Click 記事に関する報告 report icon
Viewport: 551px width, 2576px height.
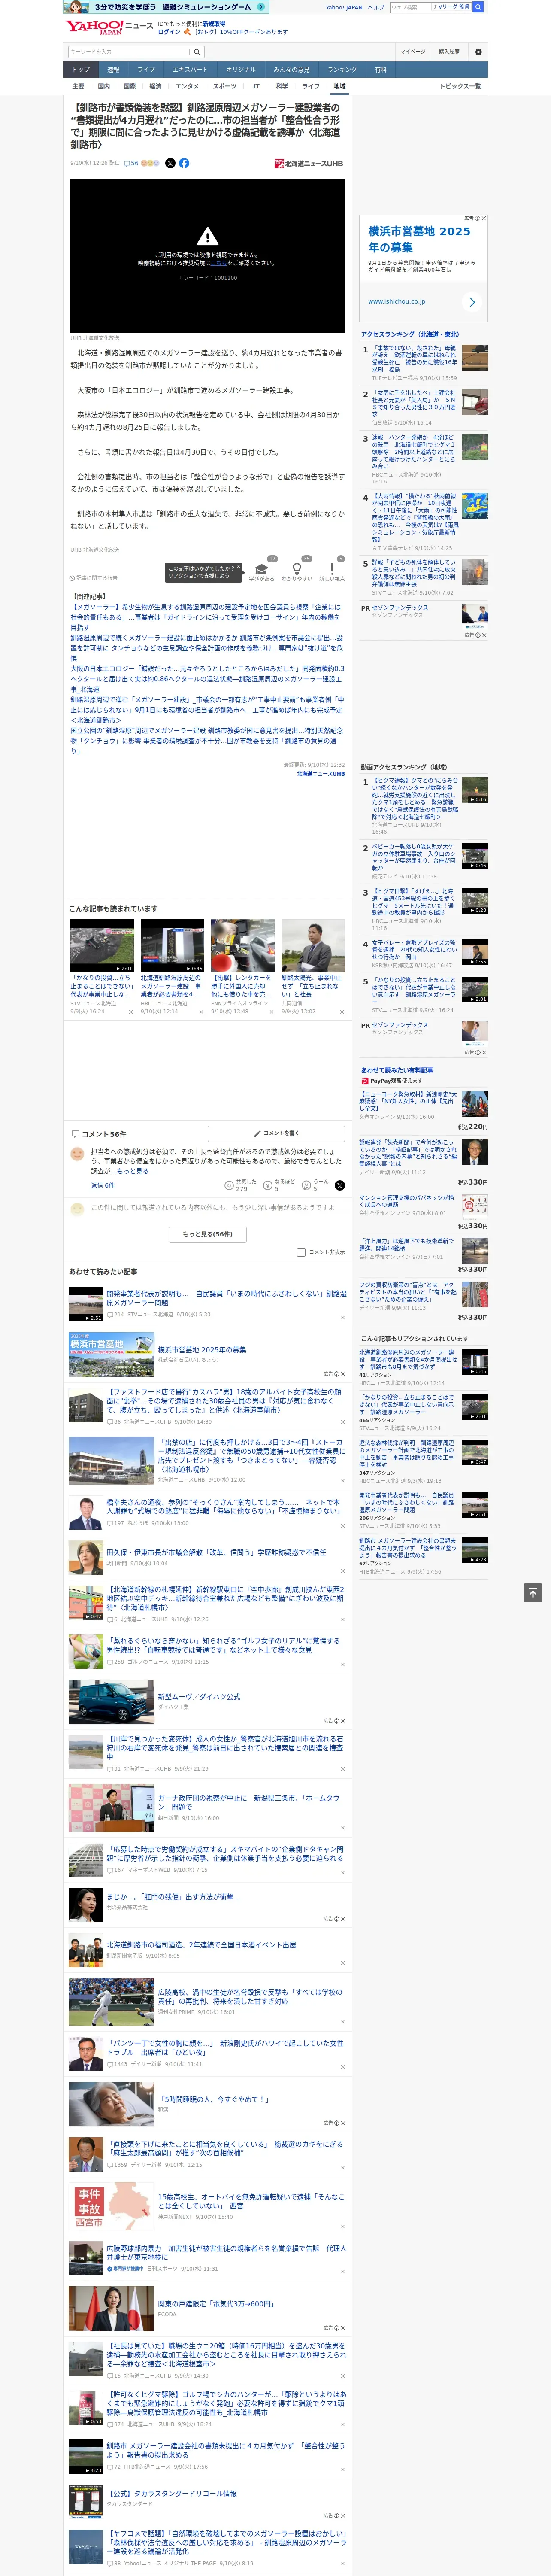(x=94, y=578)
